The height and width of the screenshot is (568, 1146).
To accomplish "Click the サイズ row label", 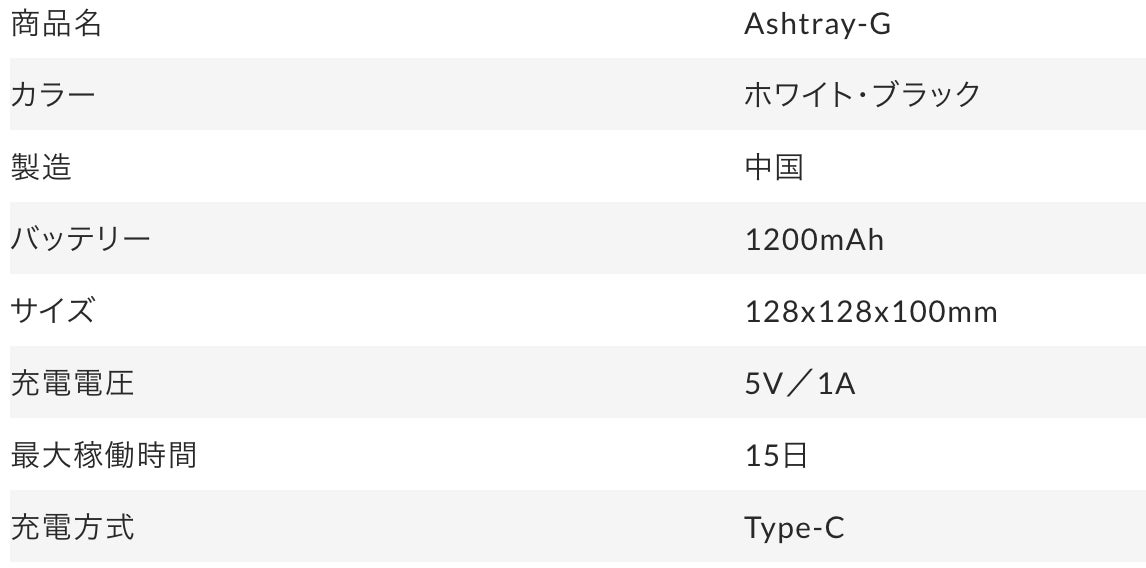I will 52,311.
